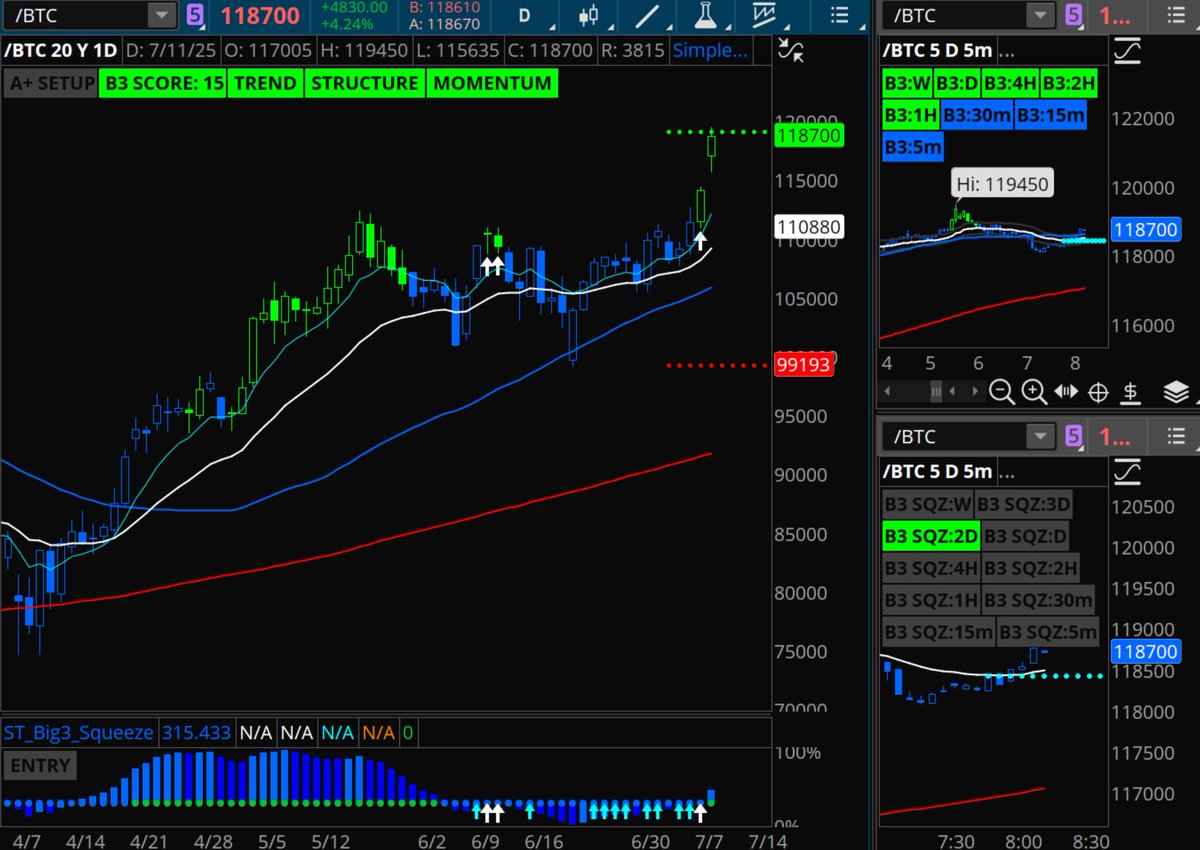Image resolution: width=1200 pixels, height=850 pixels.
Task: Click the B3:W label
Action: coord(907,84)
